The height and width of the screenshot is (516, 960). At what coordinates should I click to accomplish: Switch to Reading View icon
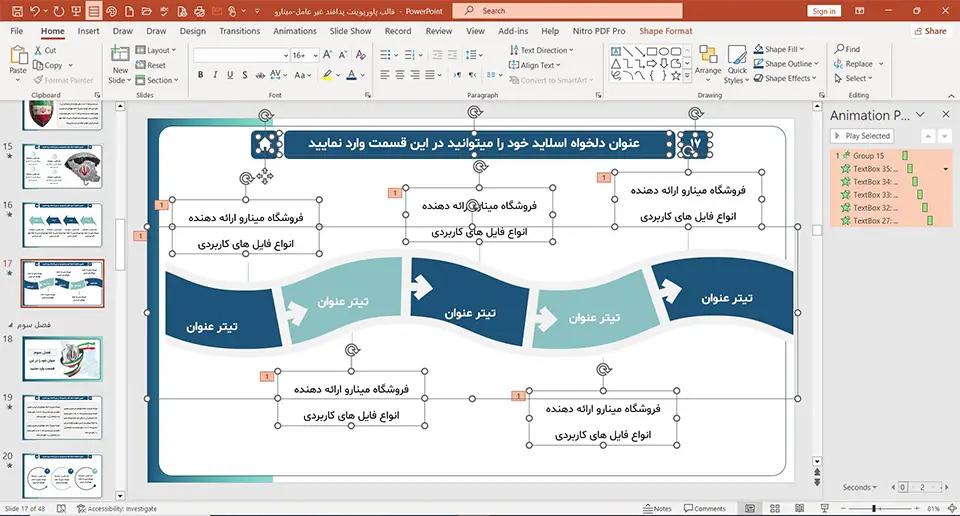click(799, 509)
